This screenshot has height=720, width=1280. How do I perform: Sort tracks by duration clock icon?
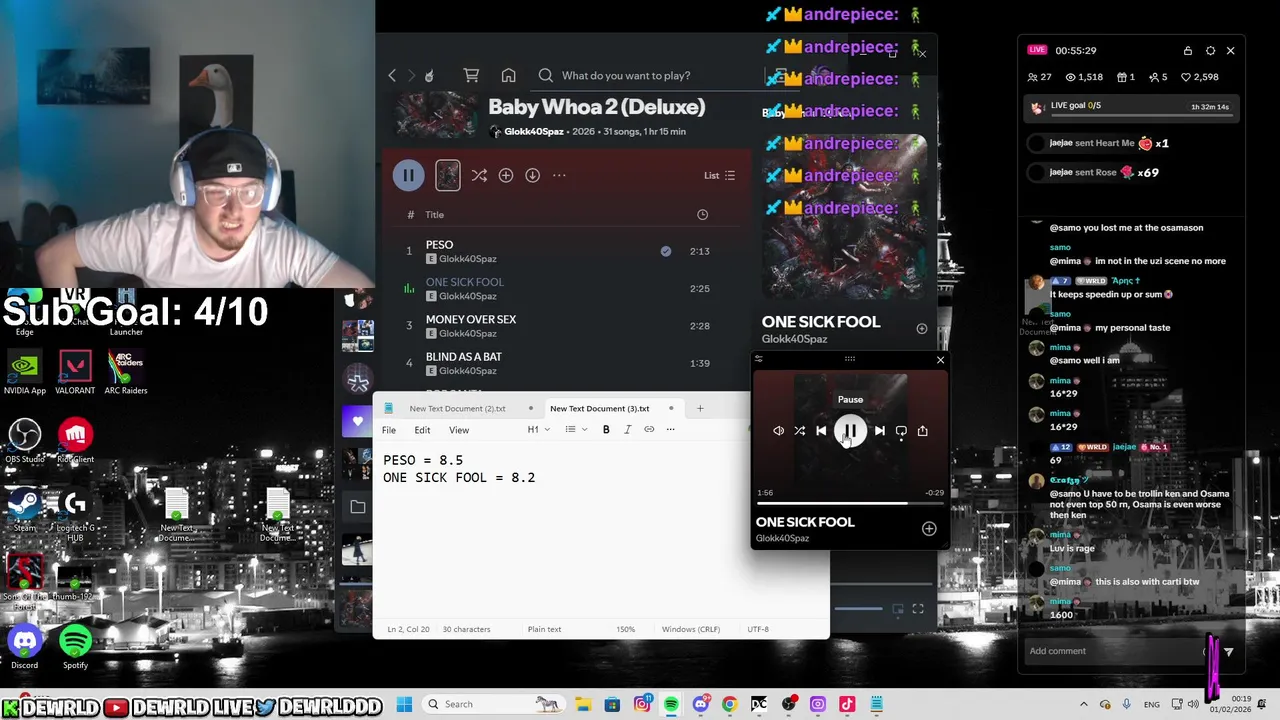point(702,215)
